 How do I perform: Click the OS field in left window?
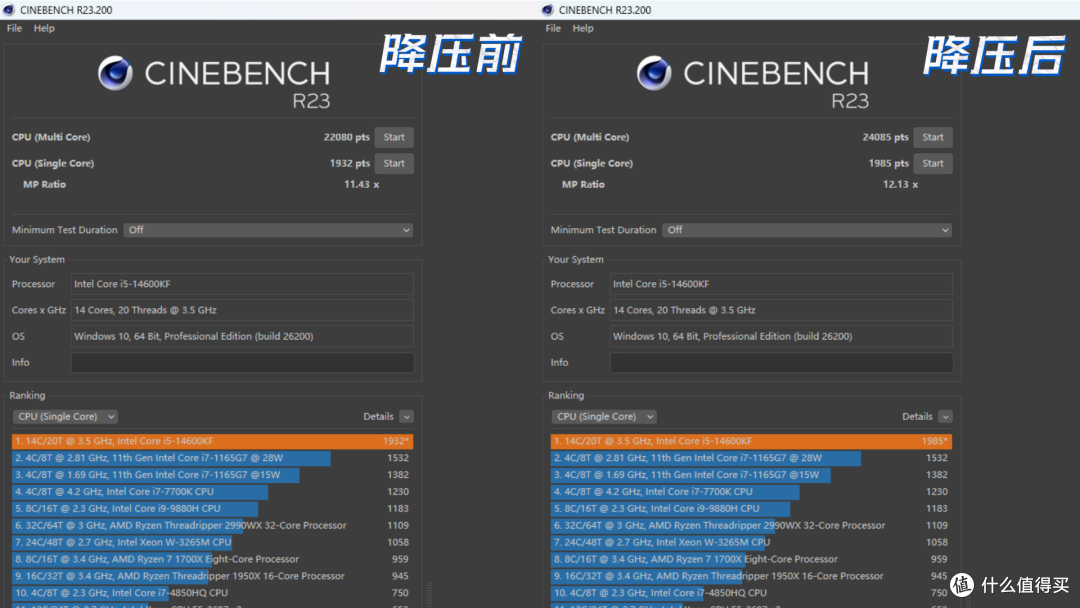pyautogui.click(x=242, y=336)
